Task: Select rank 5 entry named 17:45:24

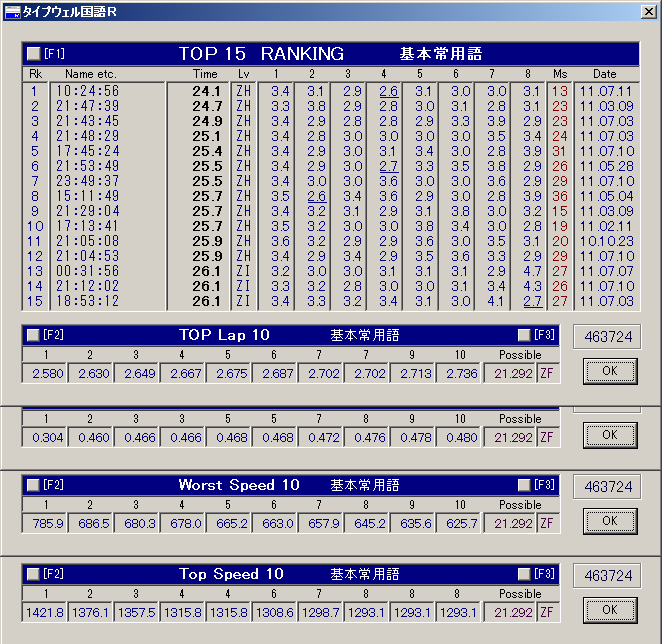Action: click(88, 151)
